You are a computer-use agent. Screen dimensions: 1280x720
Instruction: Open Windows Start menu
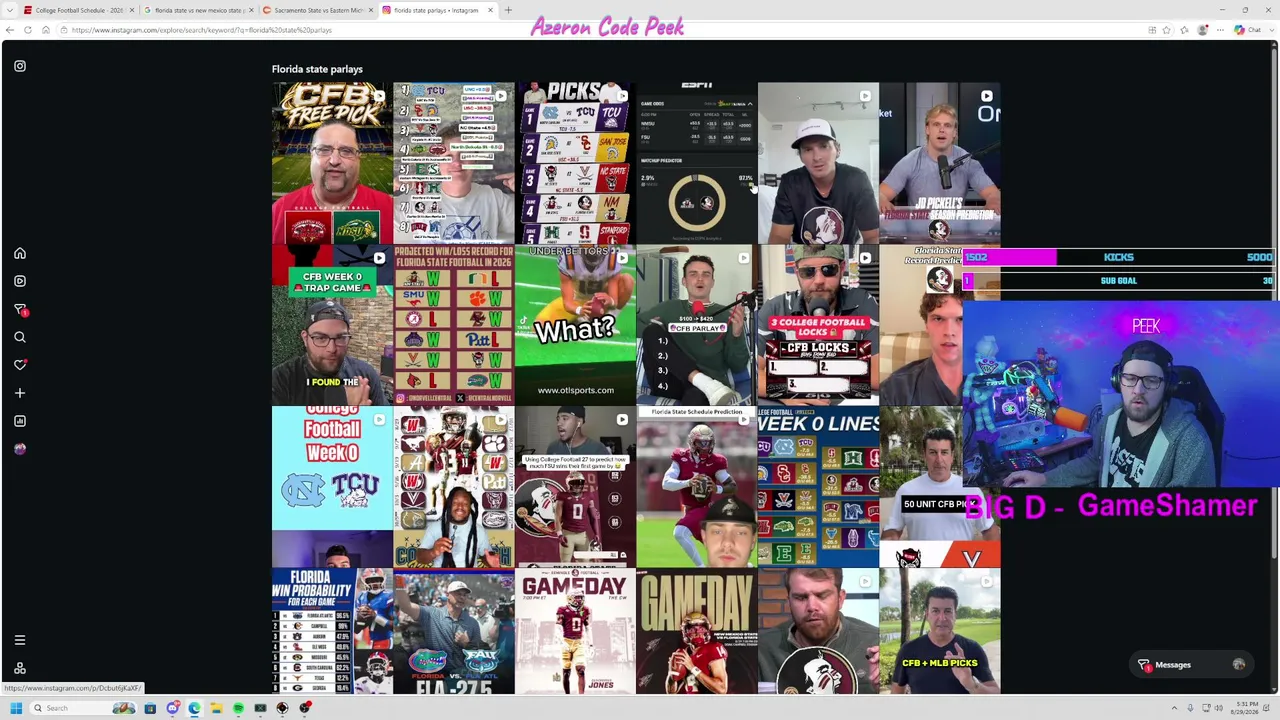pyautogui.click(x=16, y=708)
